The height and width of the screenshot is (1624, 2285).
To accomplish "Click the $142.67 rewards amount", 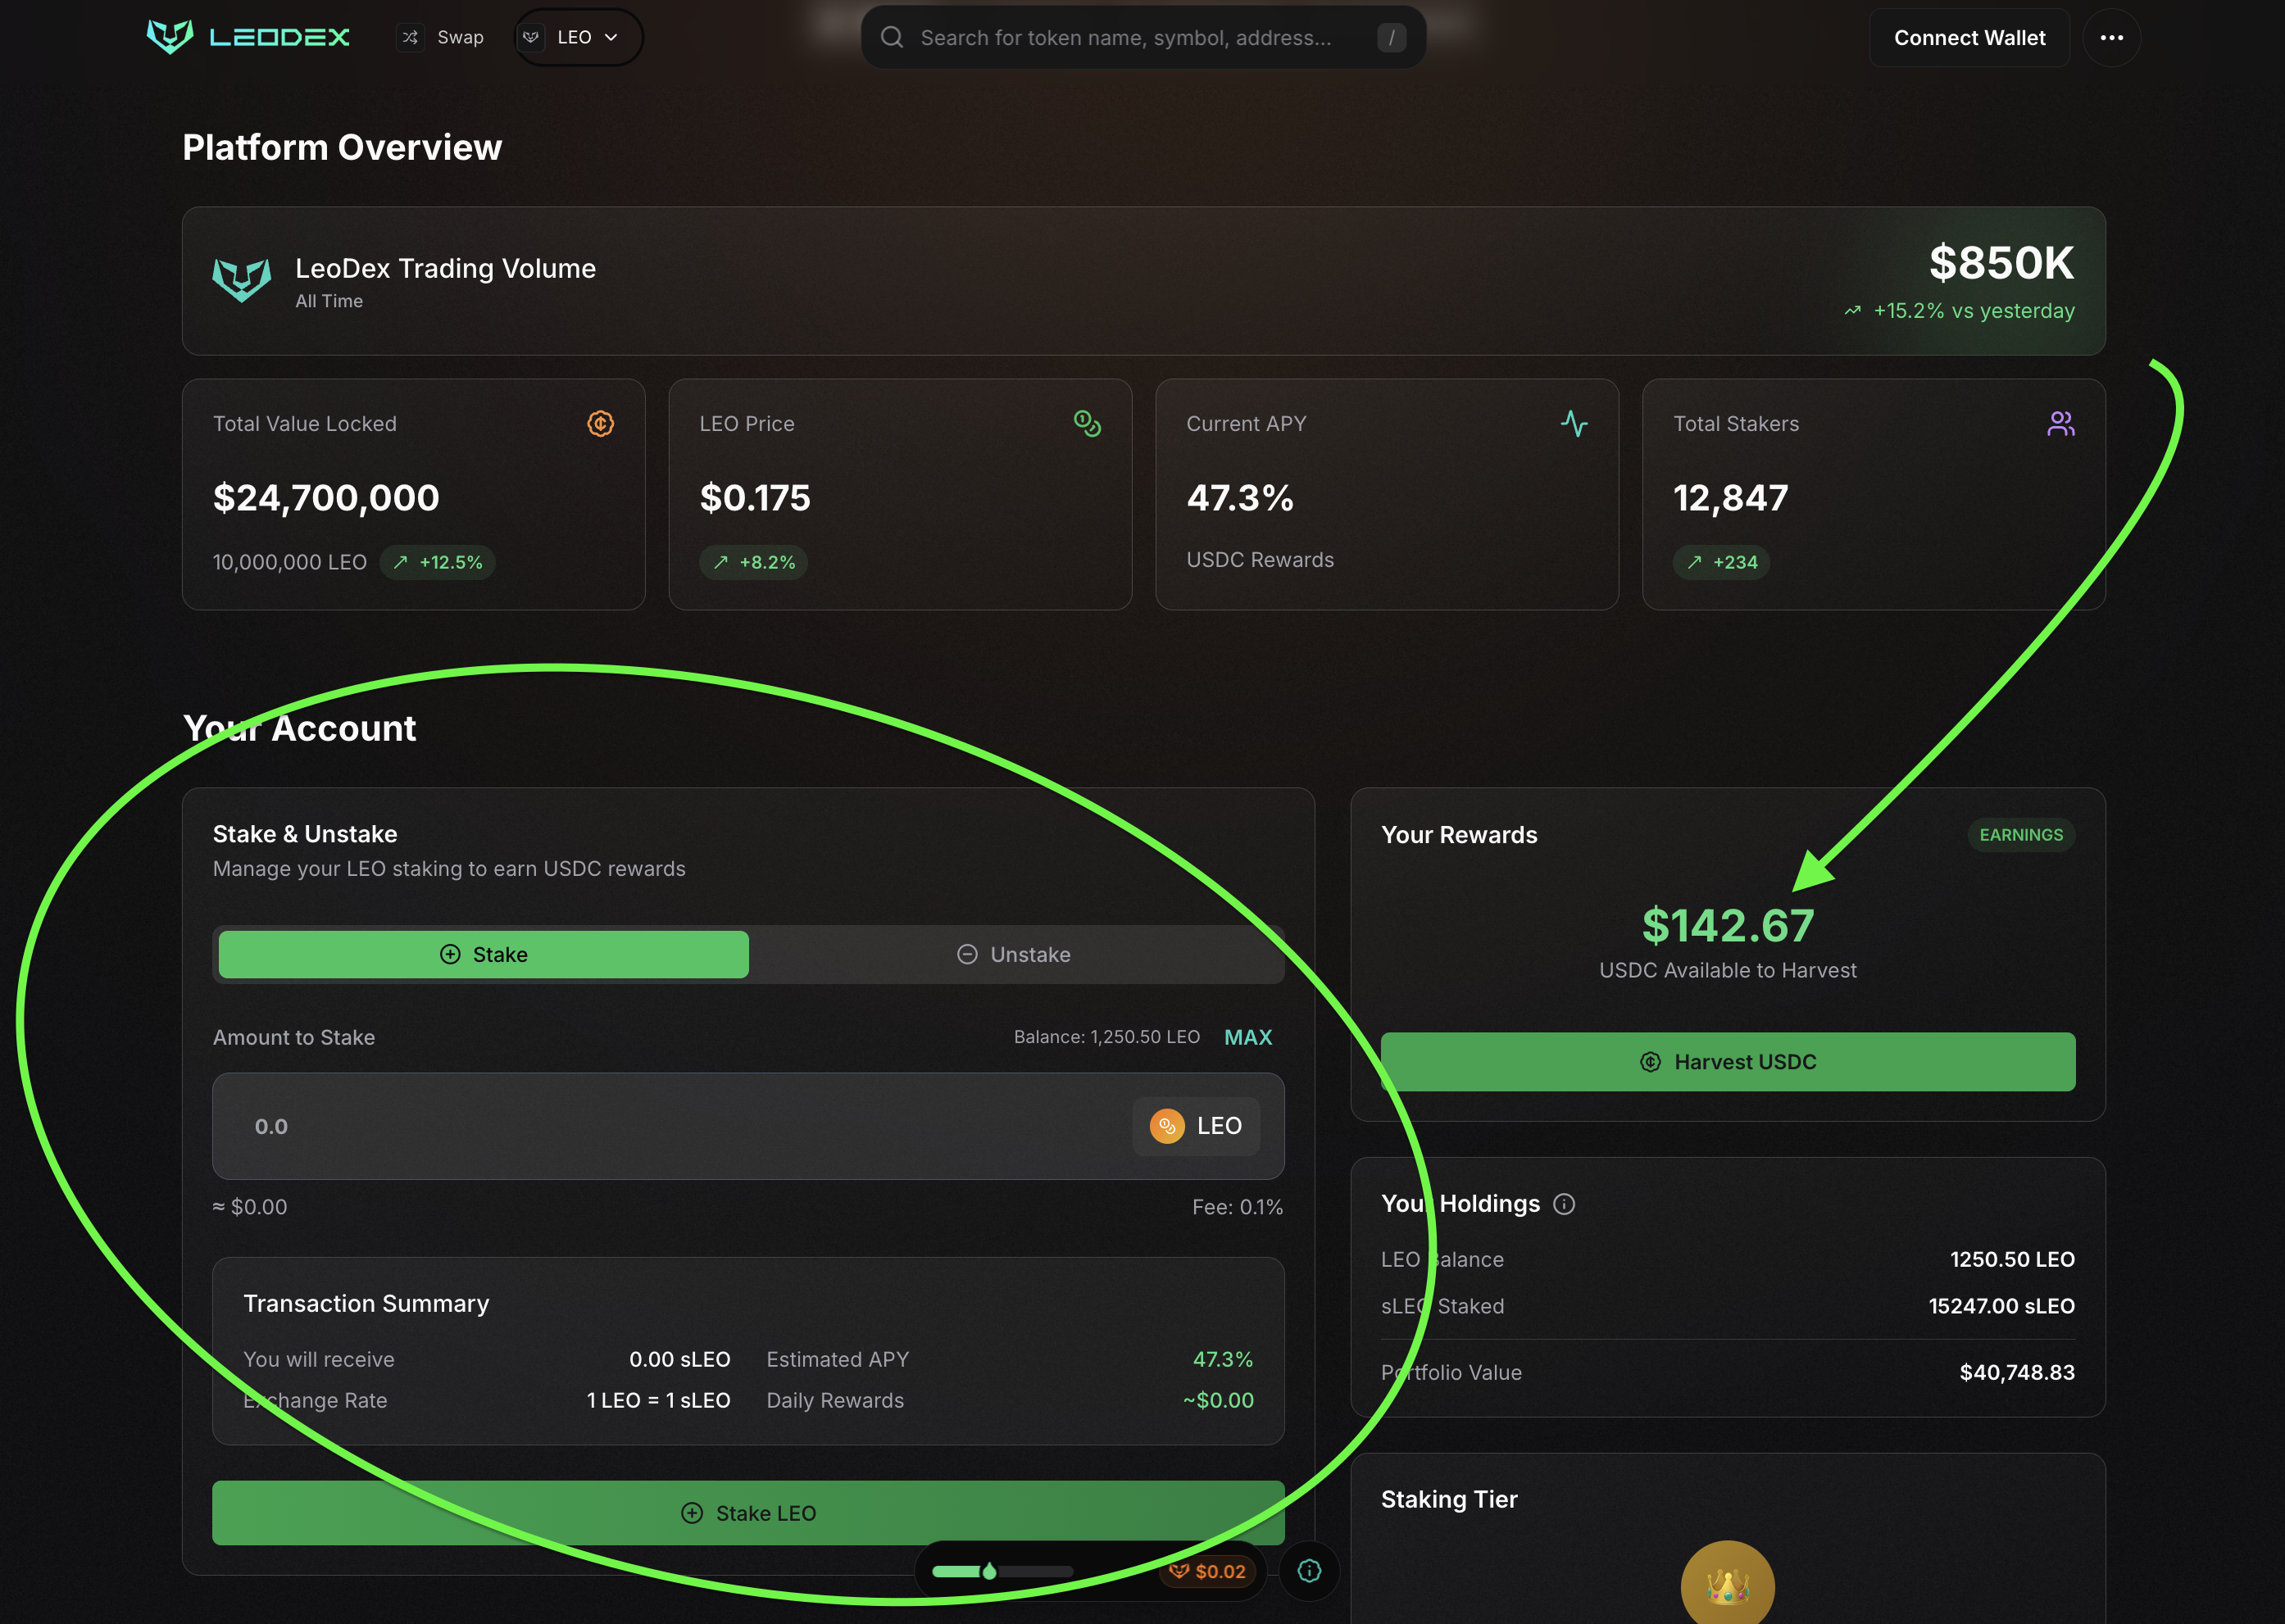I will (x=1727, y=925).
